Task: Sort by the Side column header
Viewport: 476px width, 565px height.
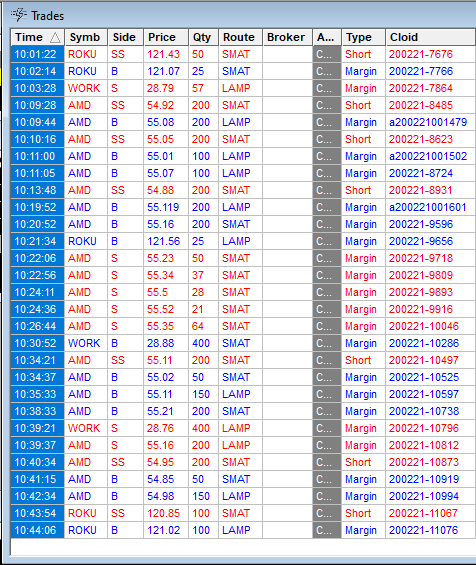Action: tap(125, 37)
